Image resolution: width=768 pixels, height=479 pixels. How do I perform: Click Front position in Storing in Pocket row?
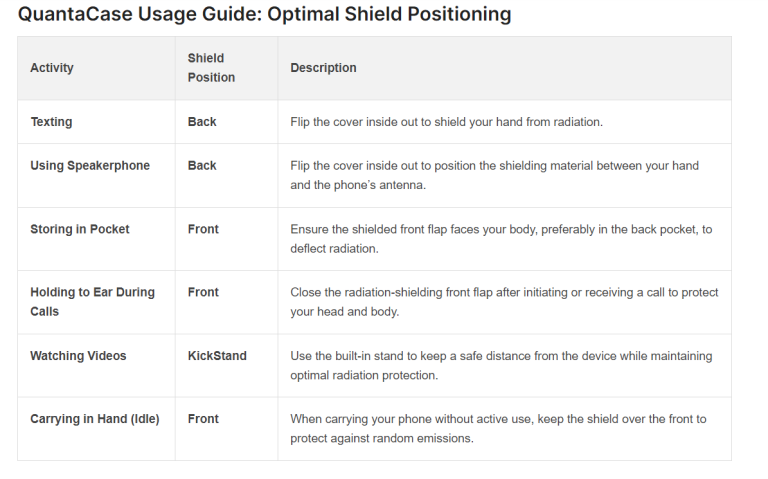203,229
